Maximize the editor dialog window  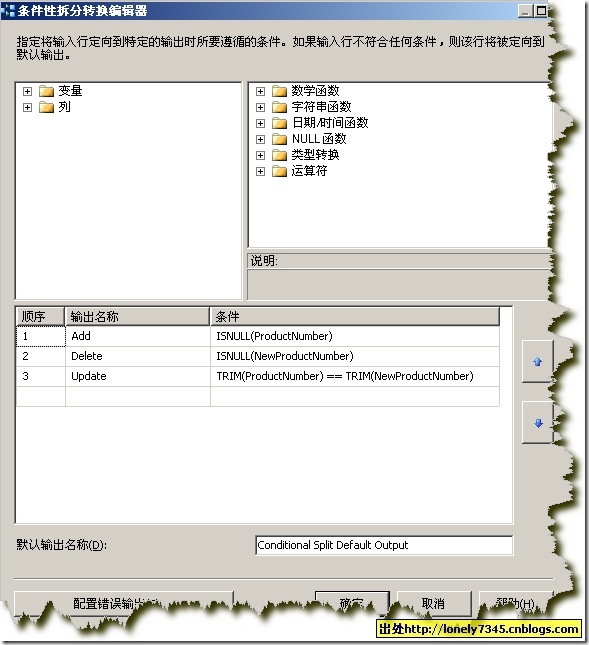[540, 11]
